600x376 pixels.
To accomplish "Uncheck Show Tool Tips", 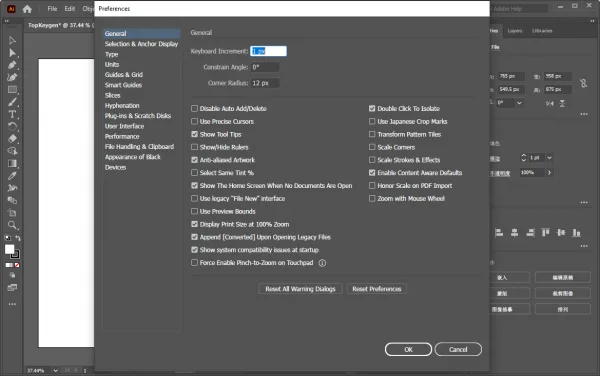I will click(x=194, y=134).
